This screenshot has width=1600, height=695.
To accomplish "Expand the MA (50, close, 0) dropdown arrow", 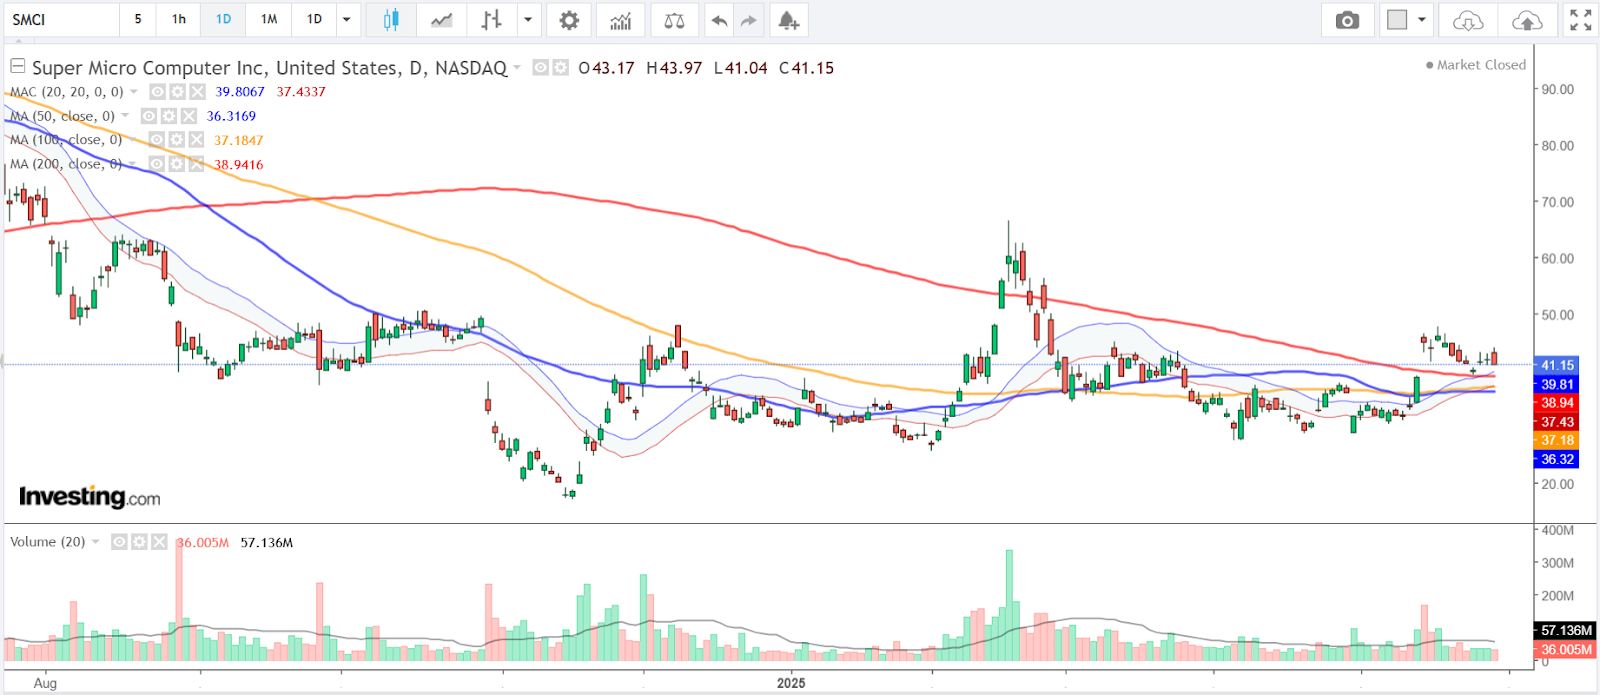I will pyautogui.click(x=125, y=116).
